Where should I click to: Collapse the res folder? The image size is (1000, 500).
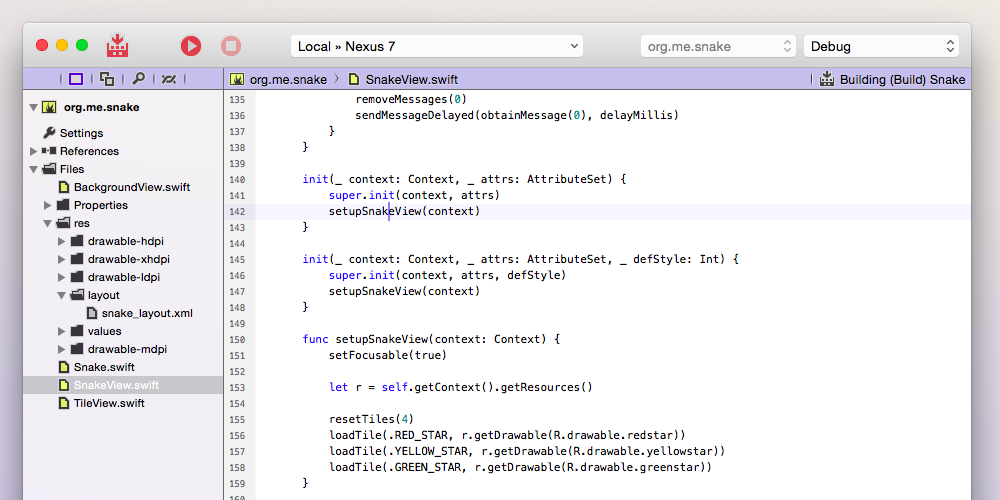coord(48,223)
